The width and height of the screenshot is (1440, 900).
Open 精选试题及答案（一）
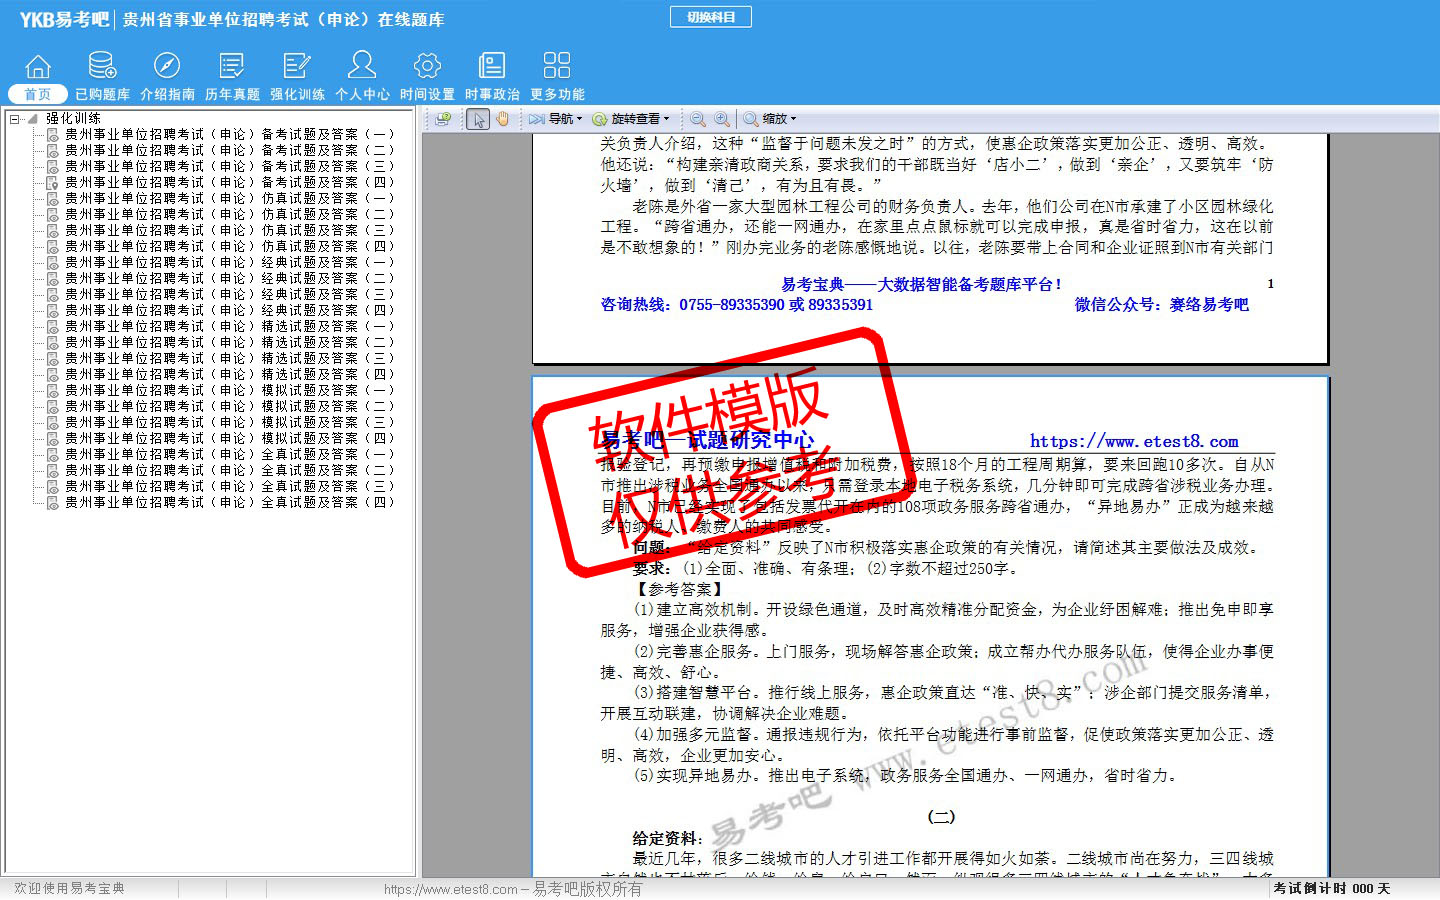(x=230, y=326)
